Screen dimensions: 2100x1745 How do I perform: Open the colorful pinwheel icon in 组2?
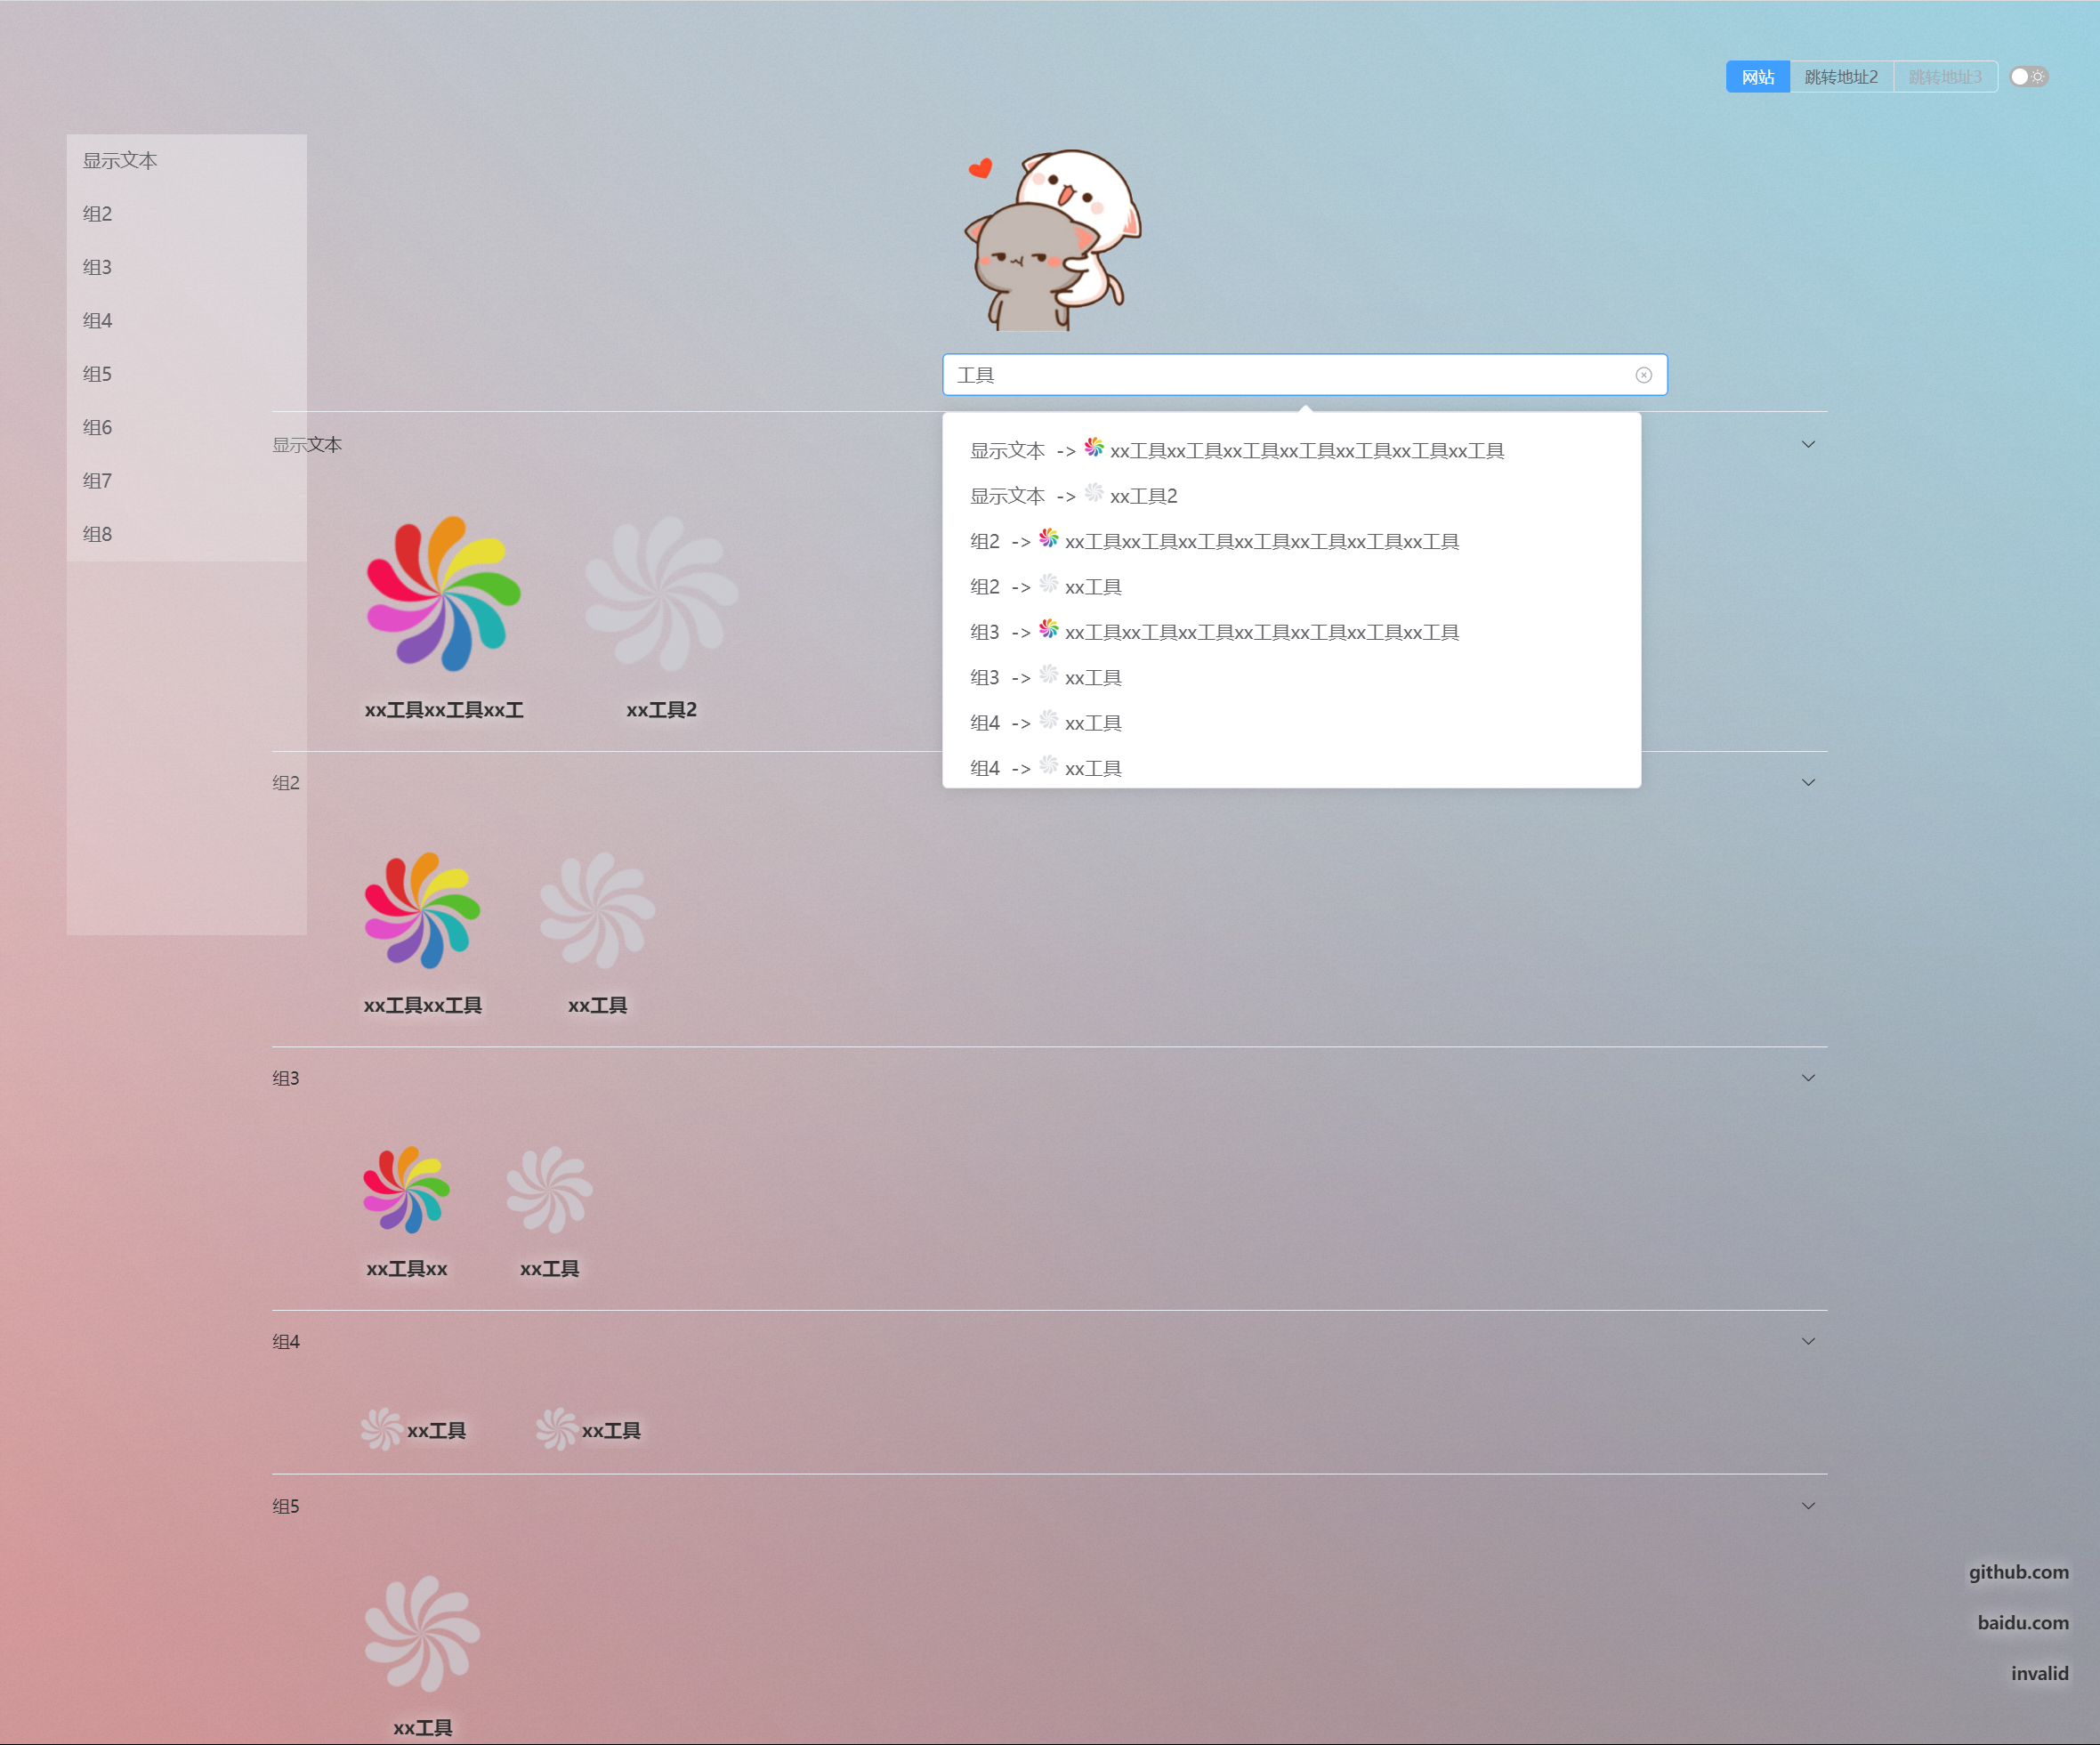(422, 910)
